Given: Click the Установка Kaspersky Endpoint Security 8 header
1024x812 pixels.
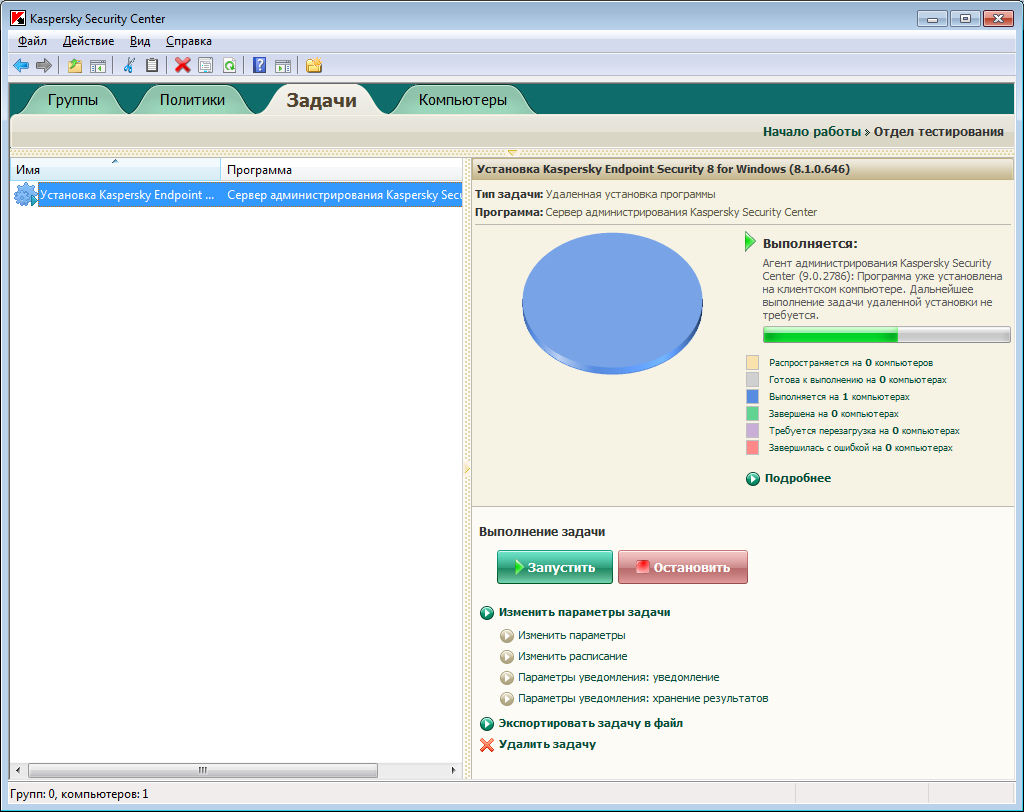Looking at the screenshot, I should (663, 169).
